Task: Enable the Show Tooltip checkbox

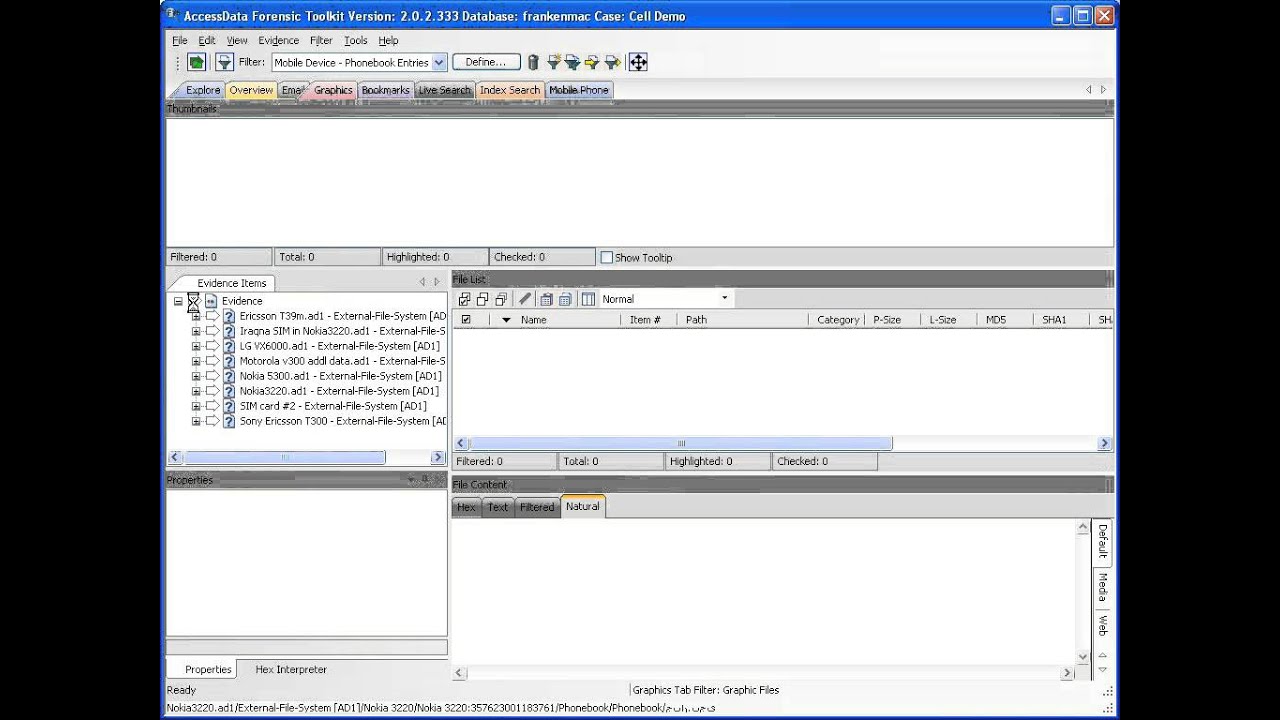Action: (606, 257)
